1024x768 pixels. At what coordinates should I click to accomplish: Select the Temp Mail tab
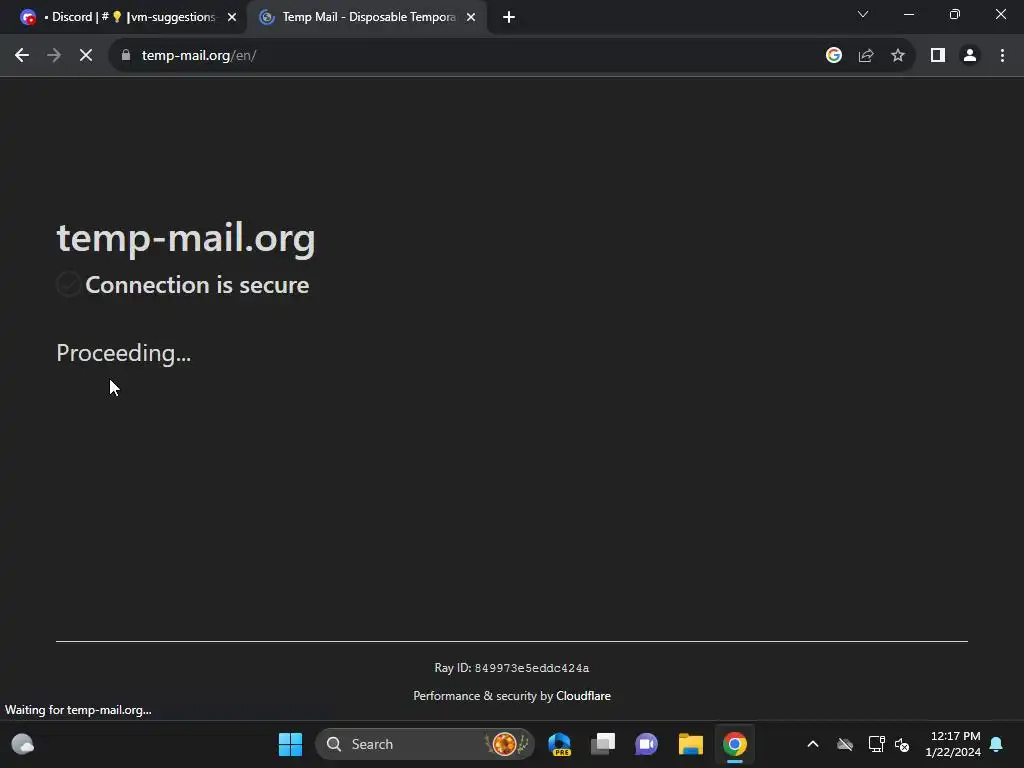click(x=366, y=17)
